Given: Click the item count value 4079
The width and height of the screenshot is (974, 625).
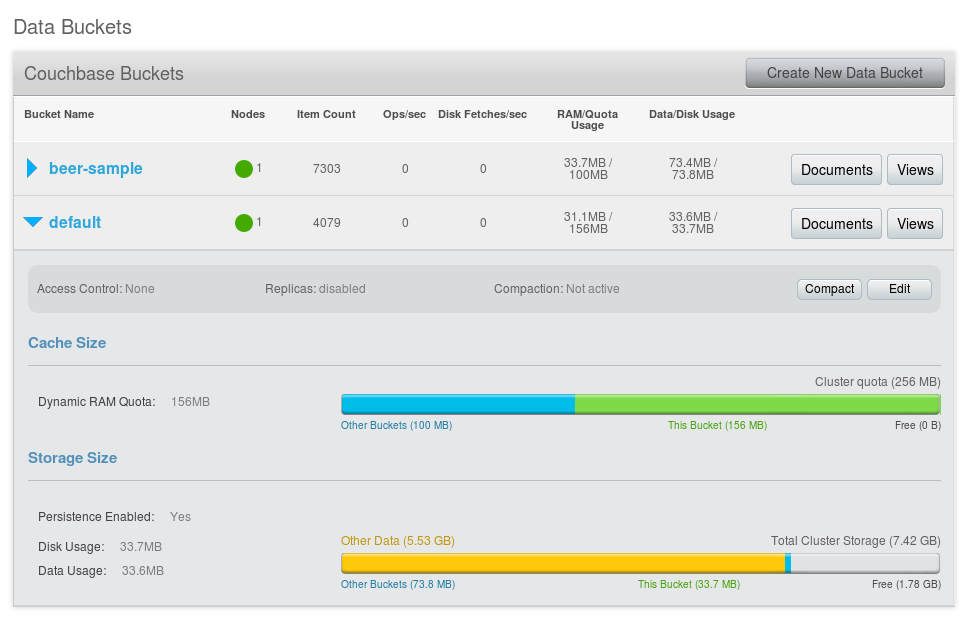Looking at the screenshot, I should 327,222.
